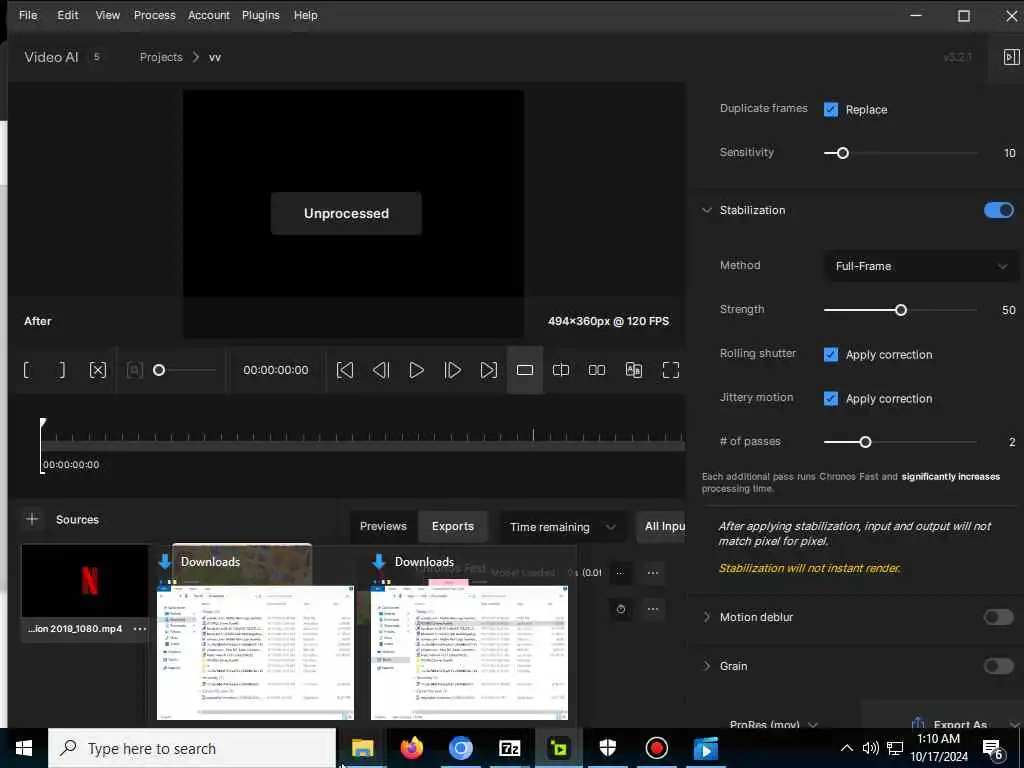Screen dimensions: 1024x768
Task: Open the All Inputs filter dropdown
Action: click(x=661, y=526)
